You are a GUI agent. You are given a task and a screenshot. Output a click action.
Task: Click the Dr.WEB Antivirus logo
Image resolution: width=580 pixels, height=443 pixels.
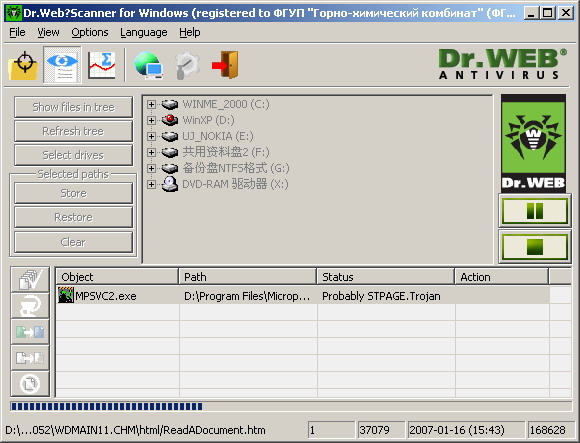[x=502, y=64]
